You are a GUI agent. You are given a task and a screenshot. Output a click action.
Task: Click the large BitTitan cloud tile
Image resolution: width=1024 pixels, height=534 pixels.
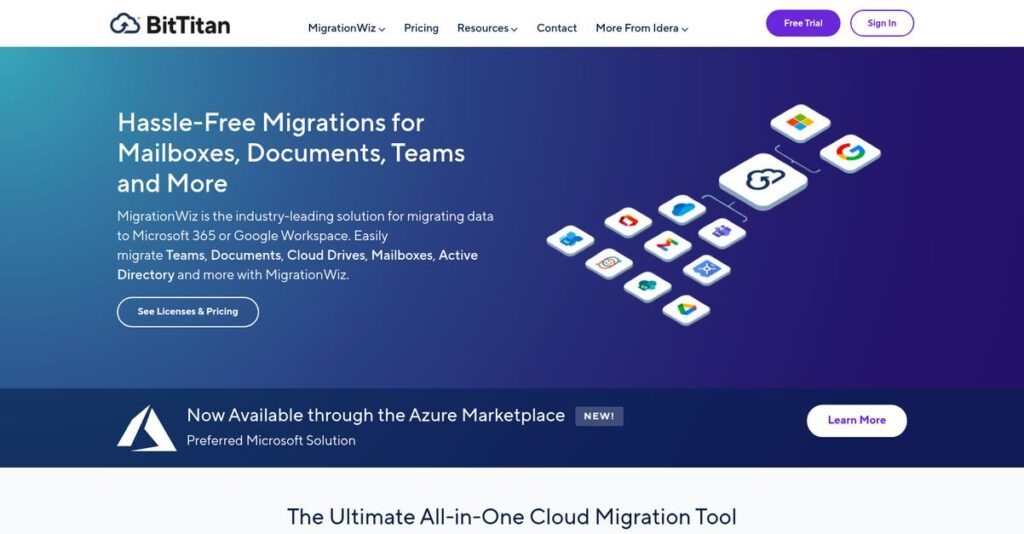click(763, 181)
